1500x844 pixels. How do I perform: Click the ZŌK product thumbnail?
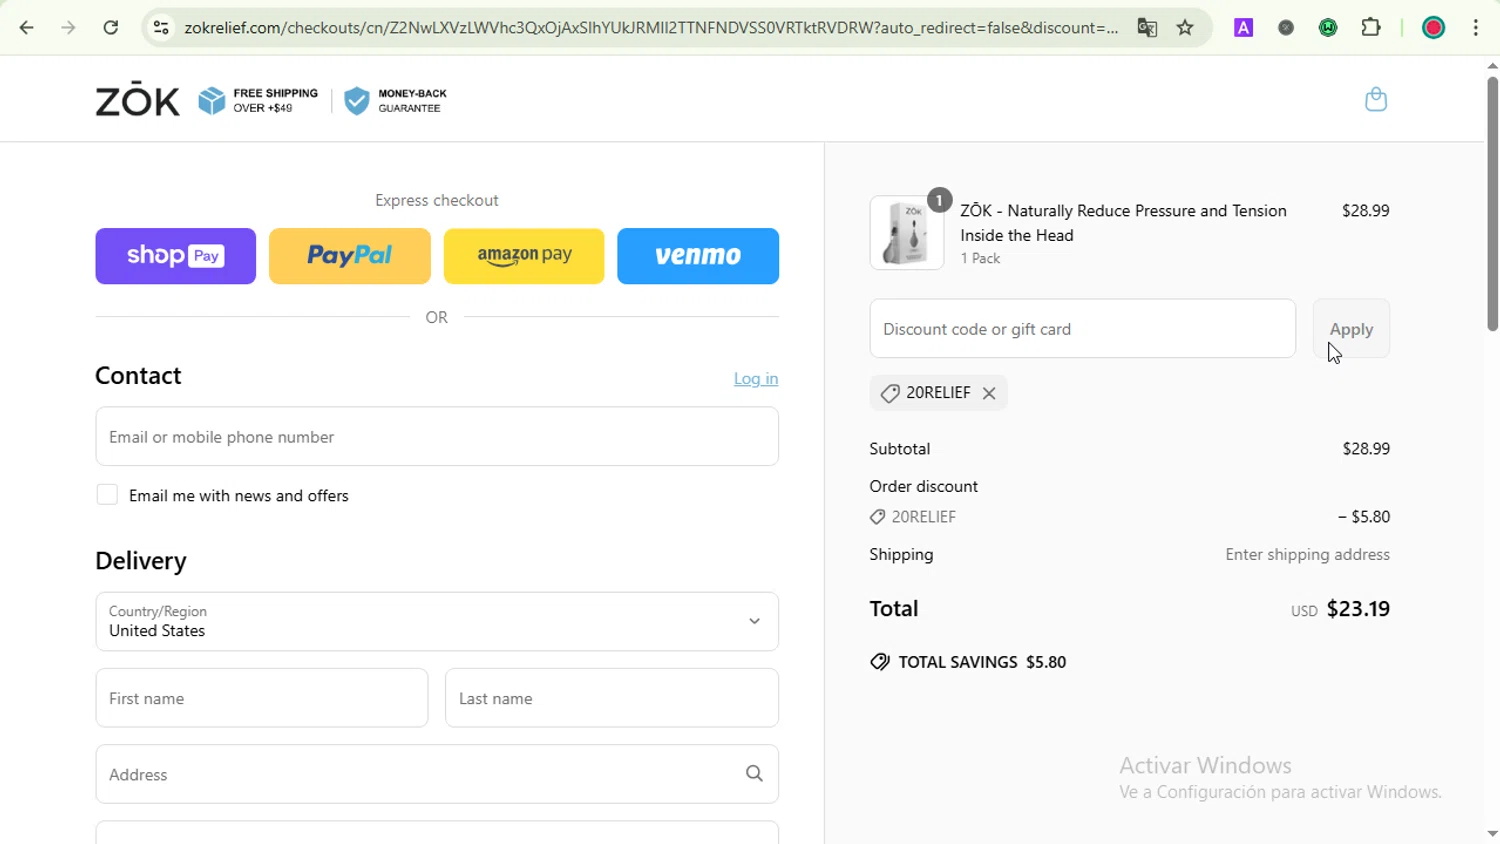(x=907, y=233)
